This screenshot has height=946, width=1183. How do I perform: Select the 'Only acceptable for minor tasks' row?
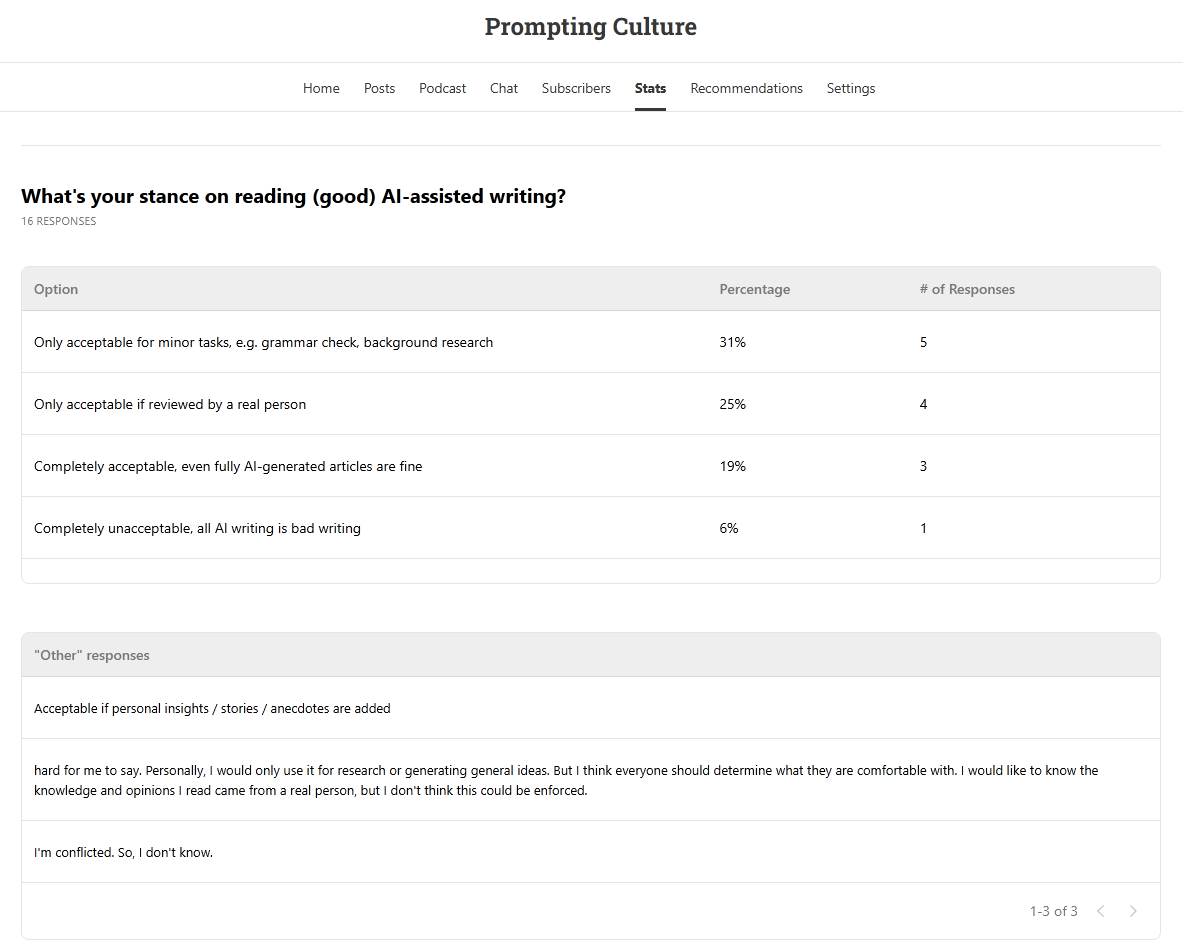point(591,342)
